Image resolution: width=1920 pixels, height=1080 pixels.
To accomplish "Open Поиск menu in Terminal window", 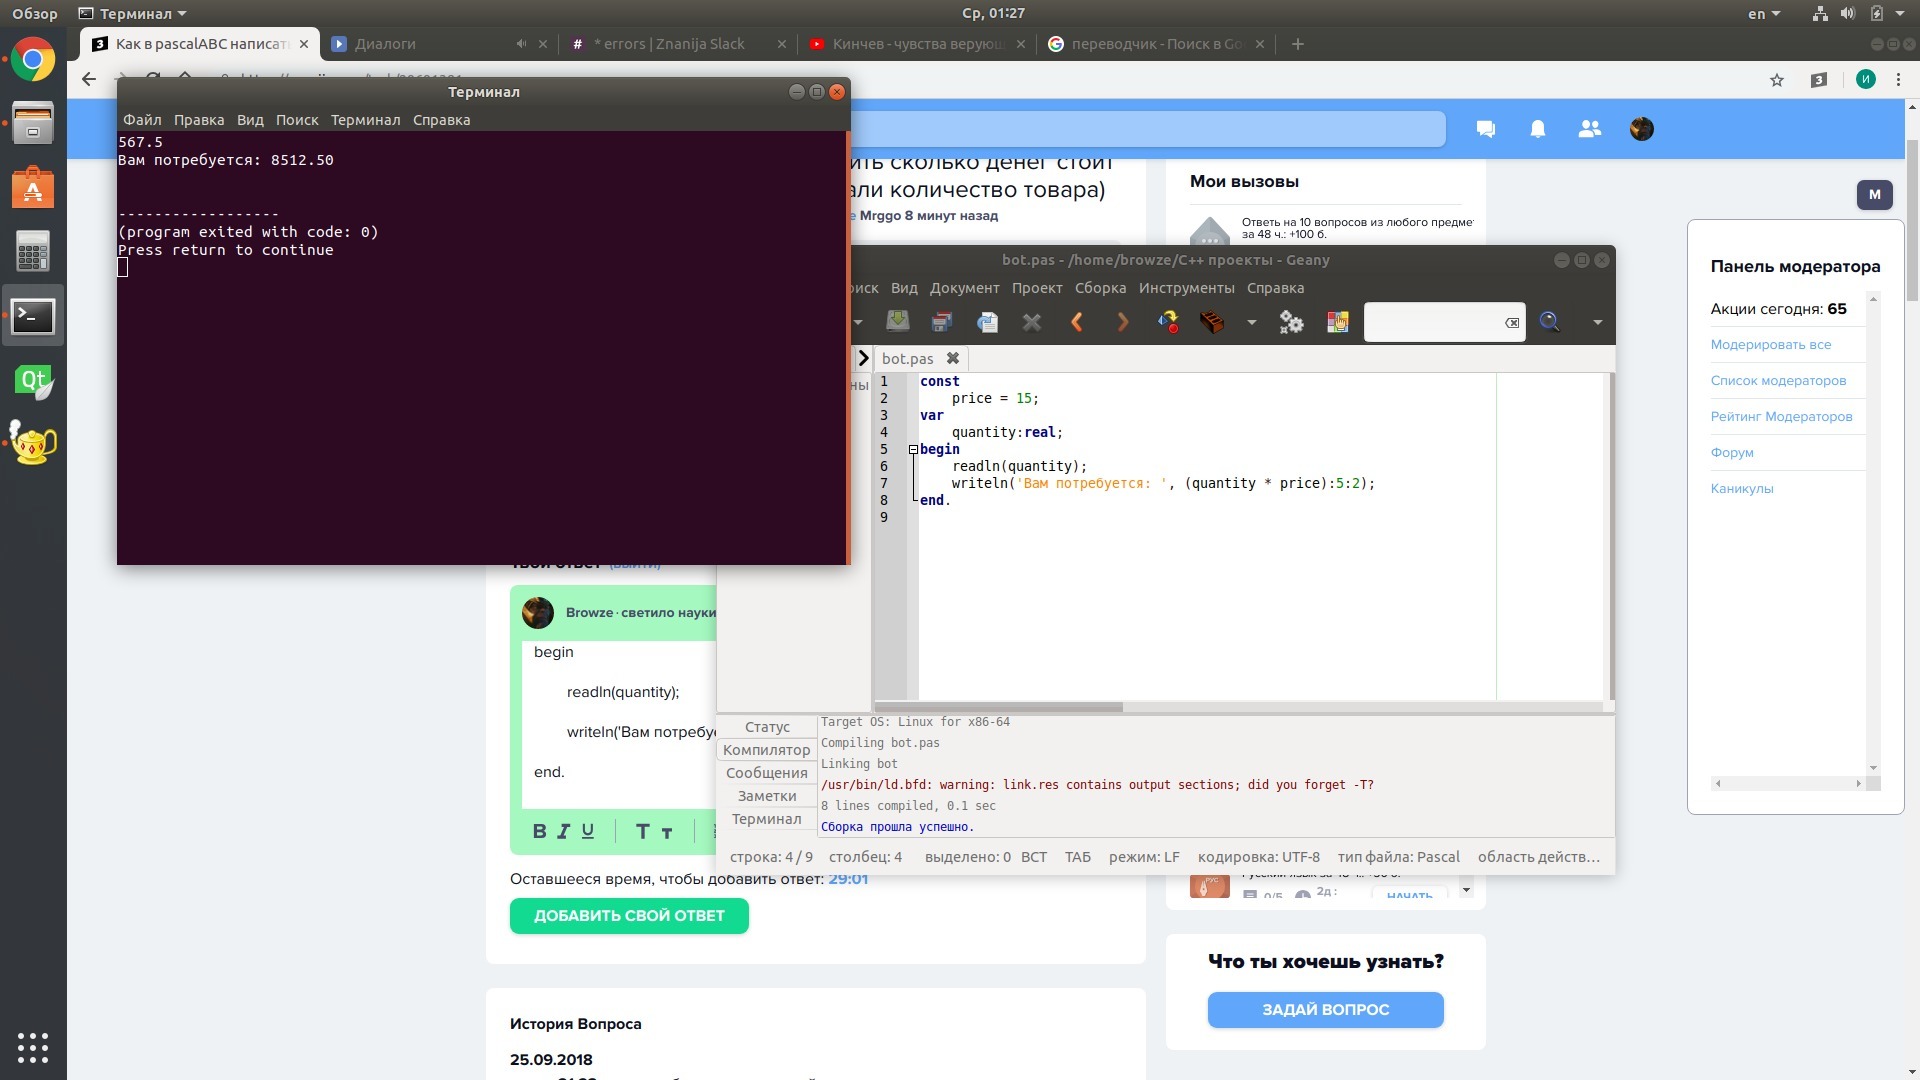I will (x=297, y=120).
